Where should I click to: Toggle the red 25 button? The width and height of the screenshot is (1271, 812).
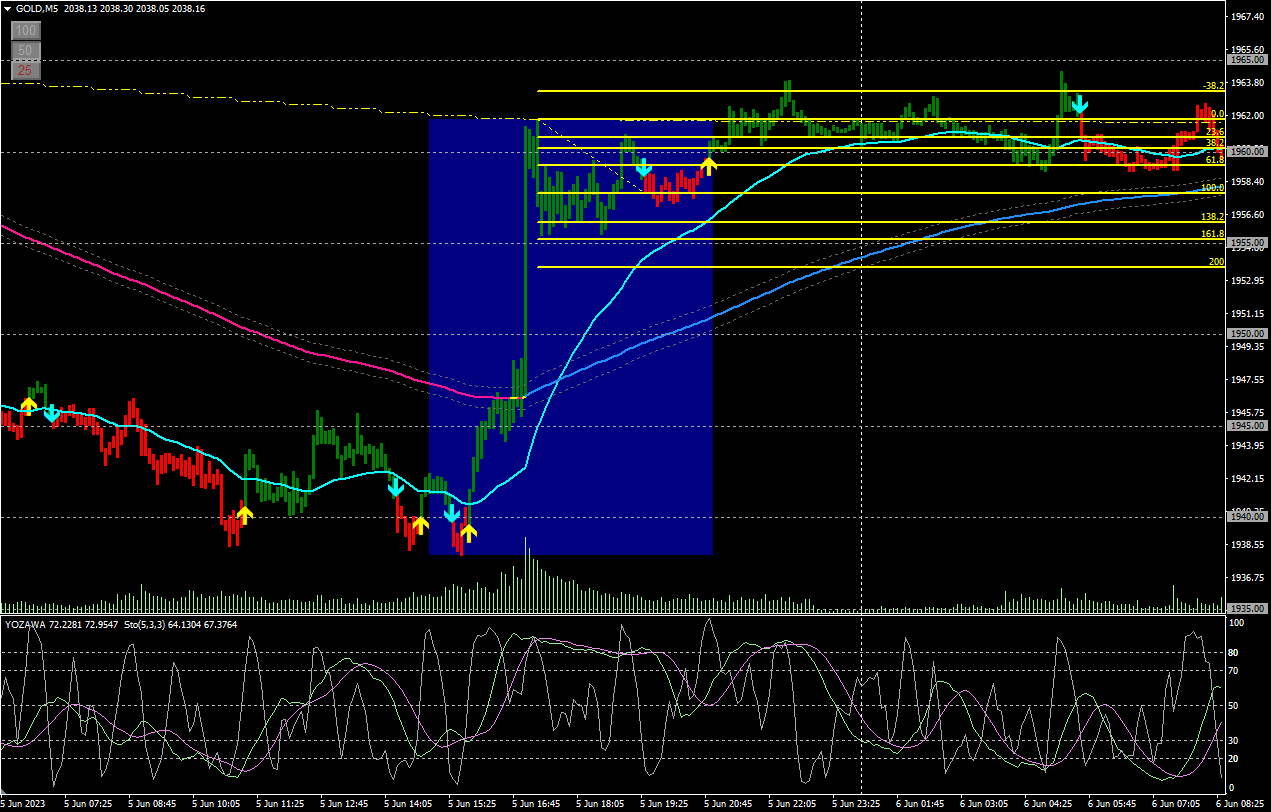pyautogui.click(x=26, y=70)
